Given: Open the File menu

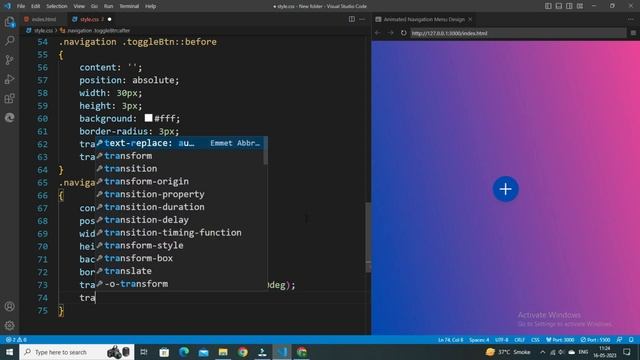Looking at the screenshot, I should pos(21,6).
